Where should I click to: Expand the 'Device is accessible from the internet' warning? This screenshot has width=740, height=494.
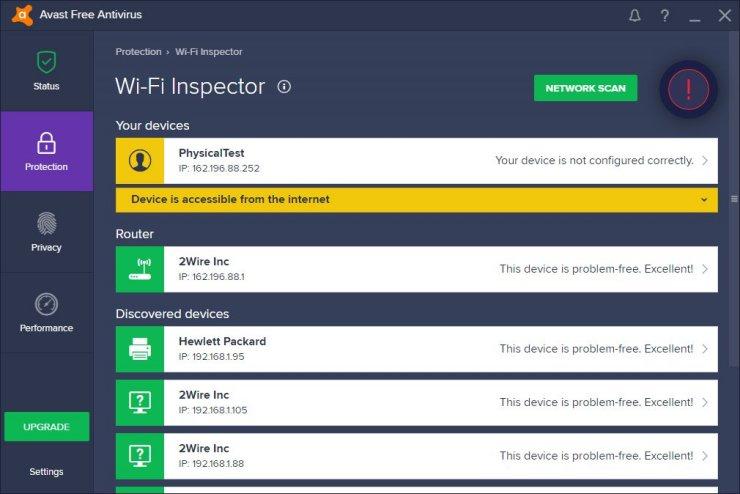[x=704, y=200]
